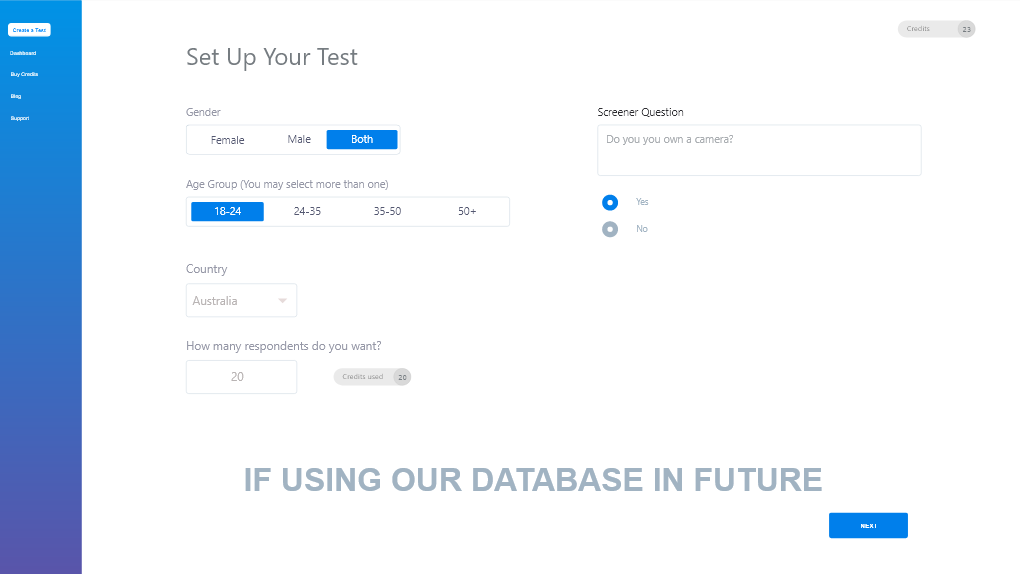
Task: Select Male gender option
Action: tap(299, 139)
